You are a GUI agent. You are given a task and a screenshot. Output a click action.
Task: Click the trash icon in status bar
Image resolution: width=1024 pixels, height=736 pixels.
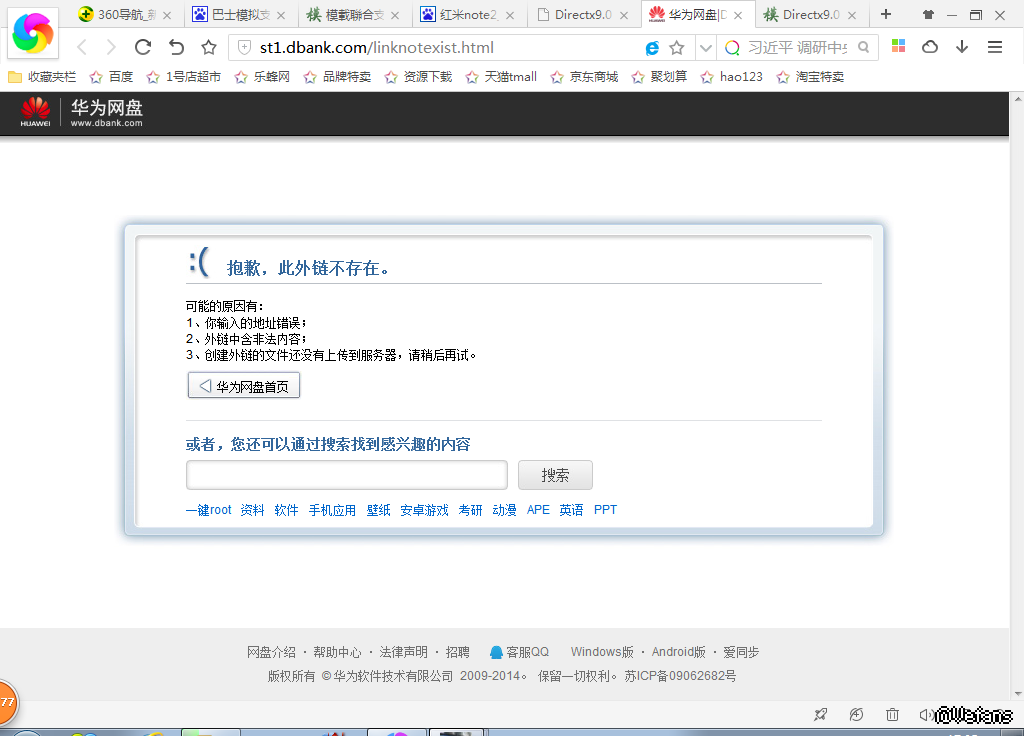pos(892,714)
